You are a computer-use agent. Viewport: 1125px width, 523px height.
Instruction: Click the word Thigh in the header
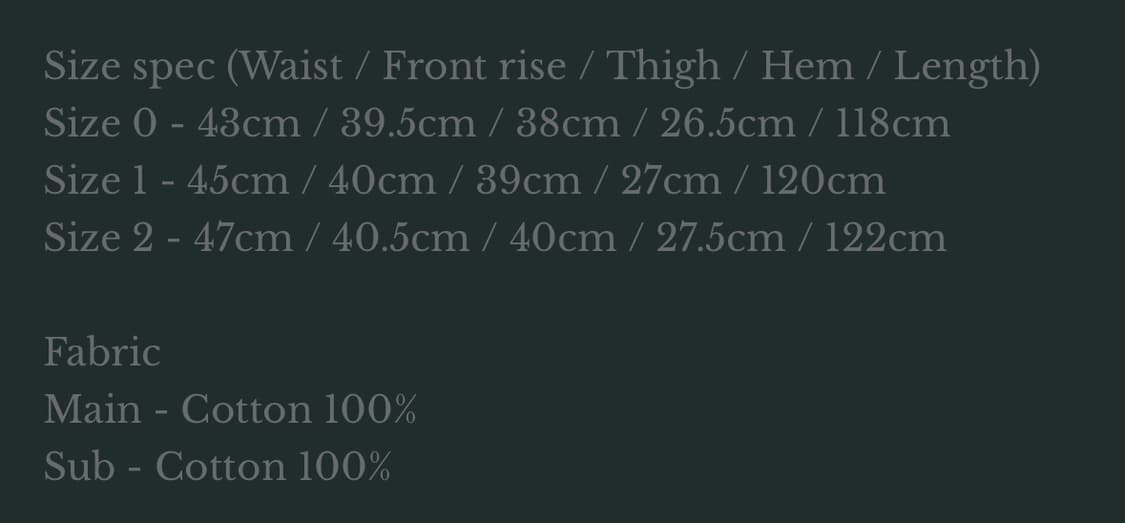pyautogui.click(x=663, y=67)
